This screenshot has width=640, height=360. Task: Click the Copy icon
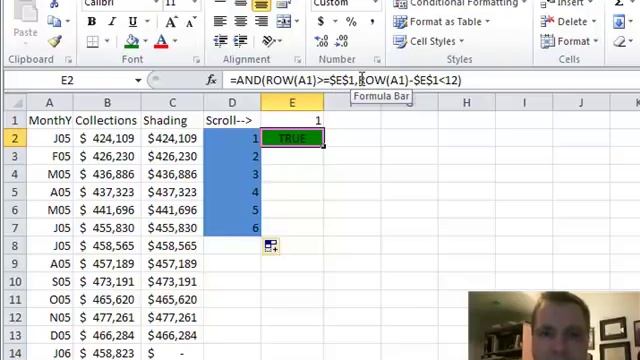pos(54,21)
